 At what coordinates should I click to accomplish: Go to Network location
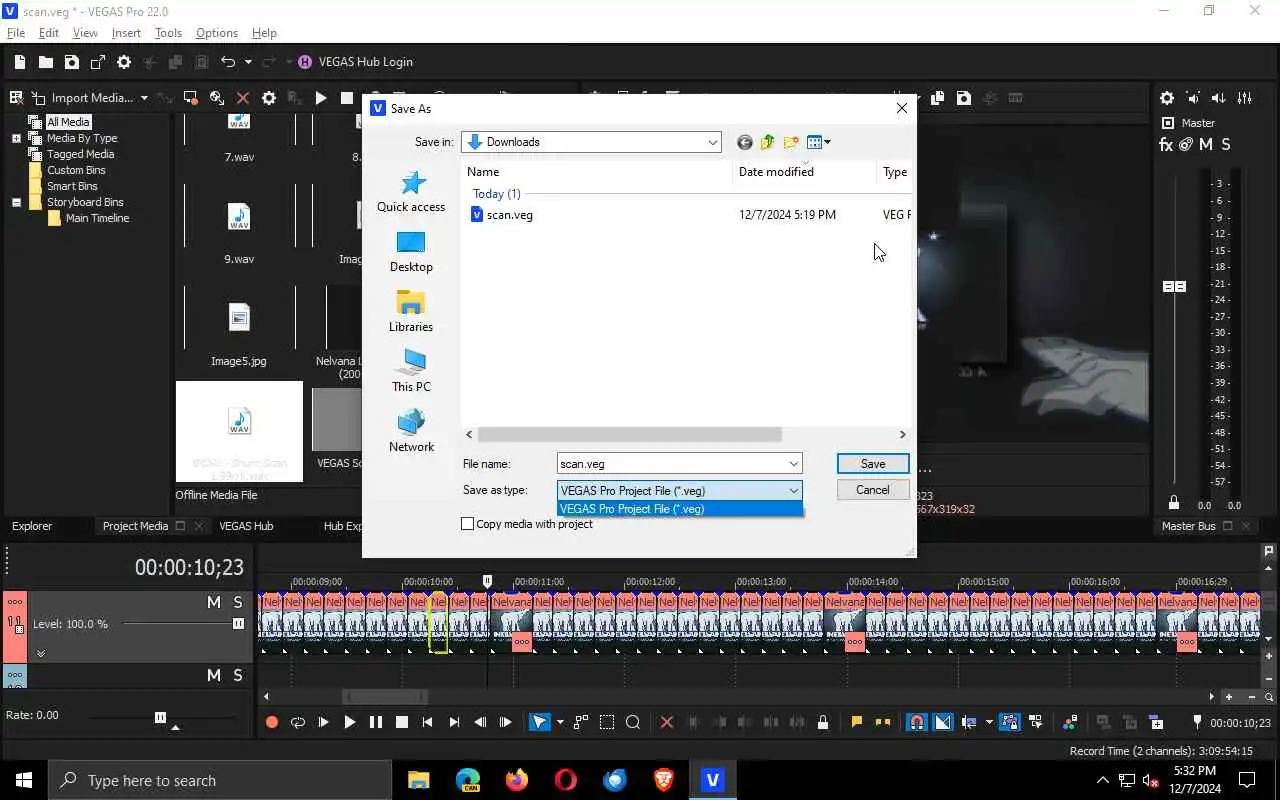tap(411, 432)
